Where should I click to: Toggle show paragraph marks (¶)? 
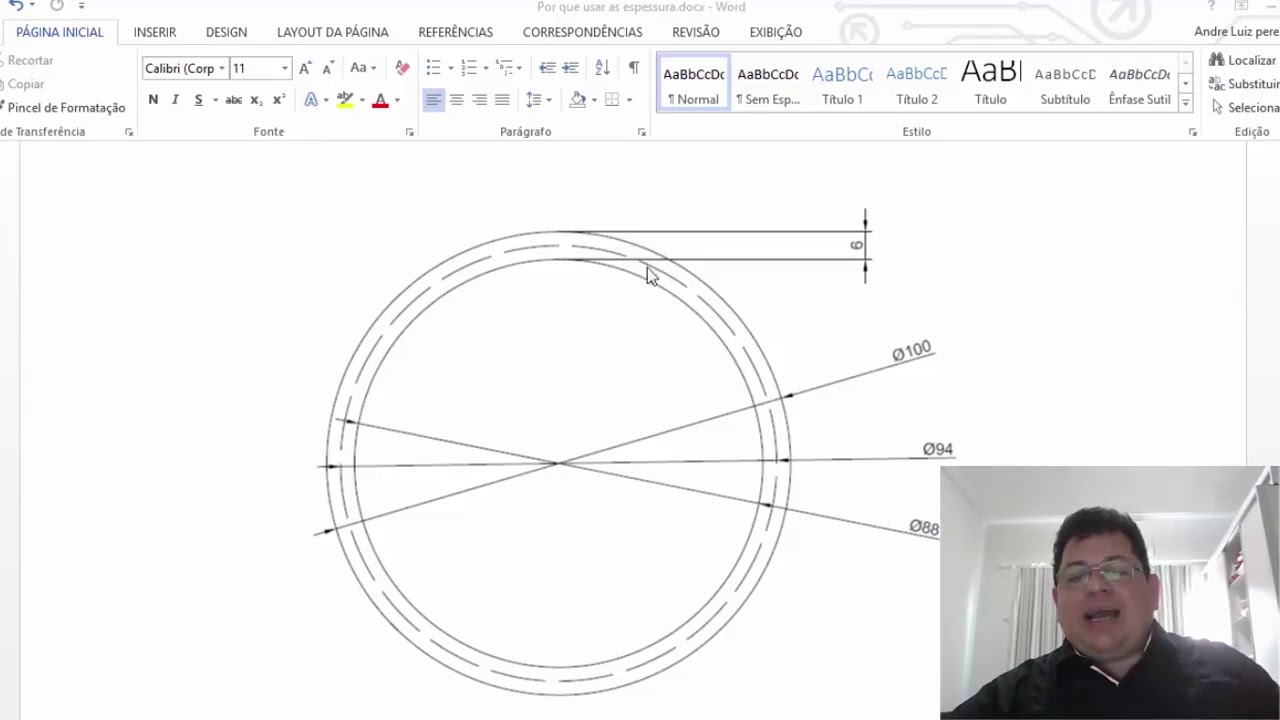click(633, 68)
